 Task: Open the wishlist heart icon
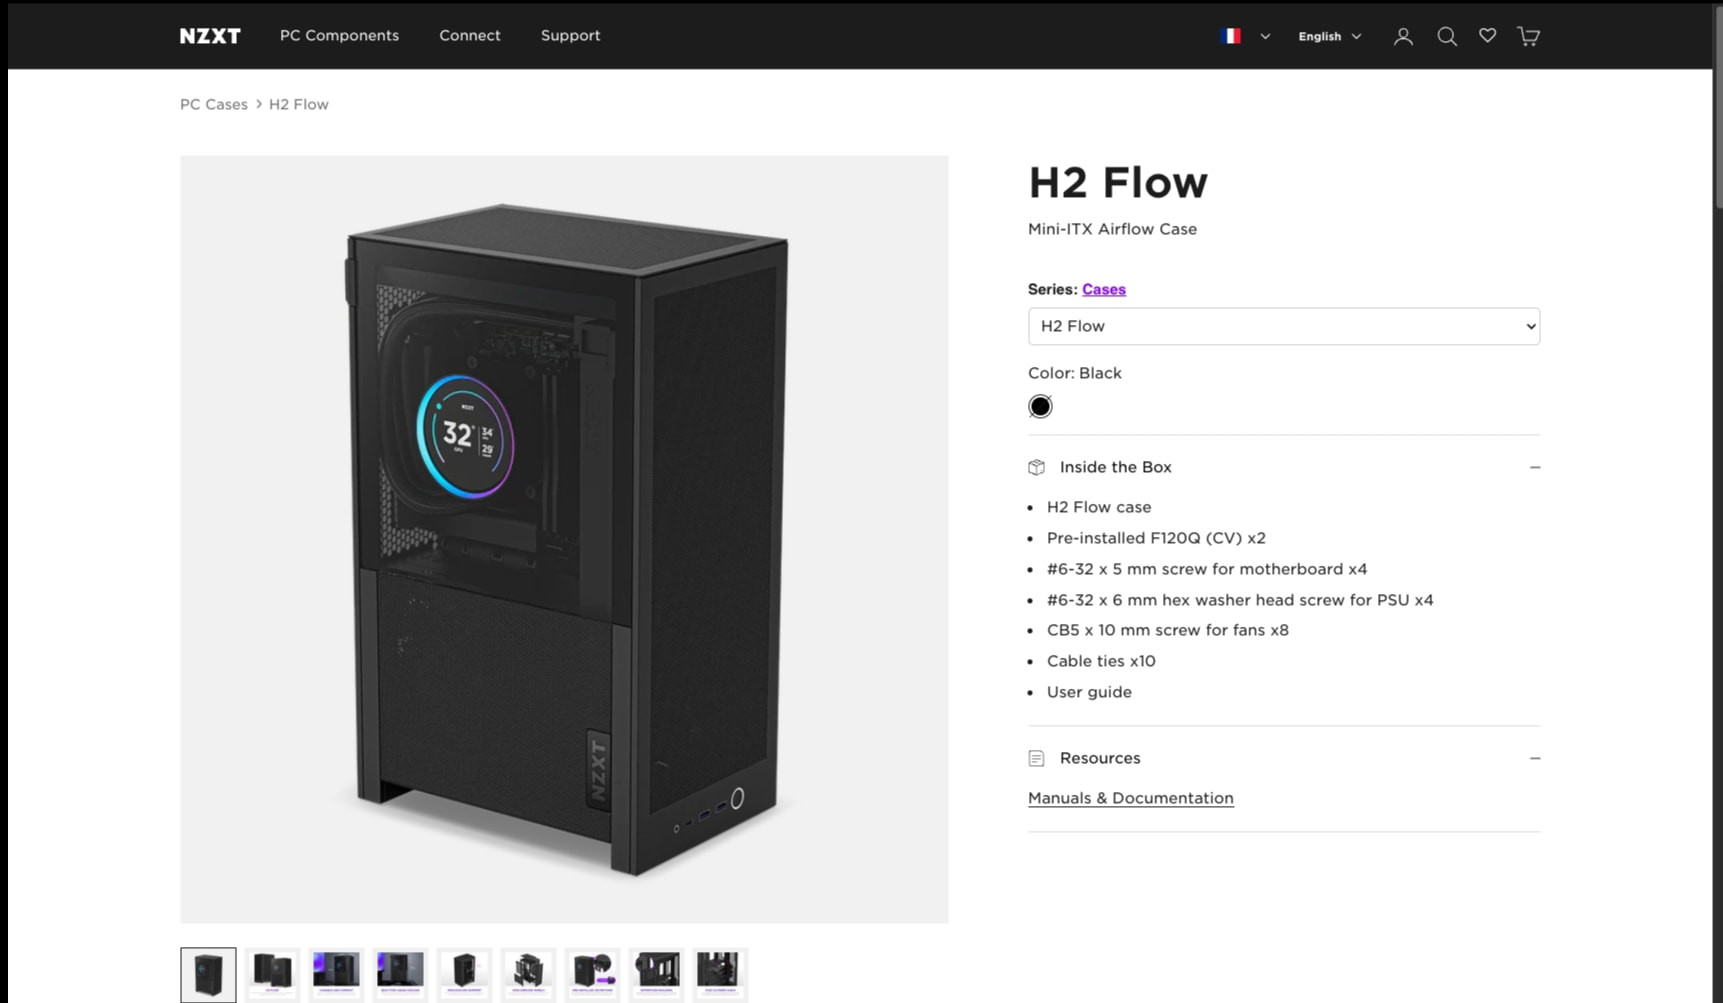coord(1487,36)
